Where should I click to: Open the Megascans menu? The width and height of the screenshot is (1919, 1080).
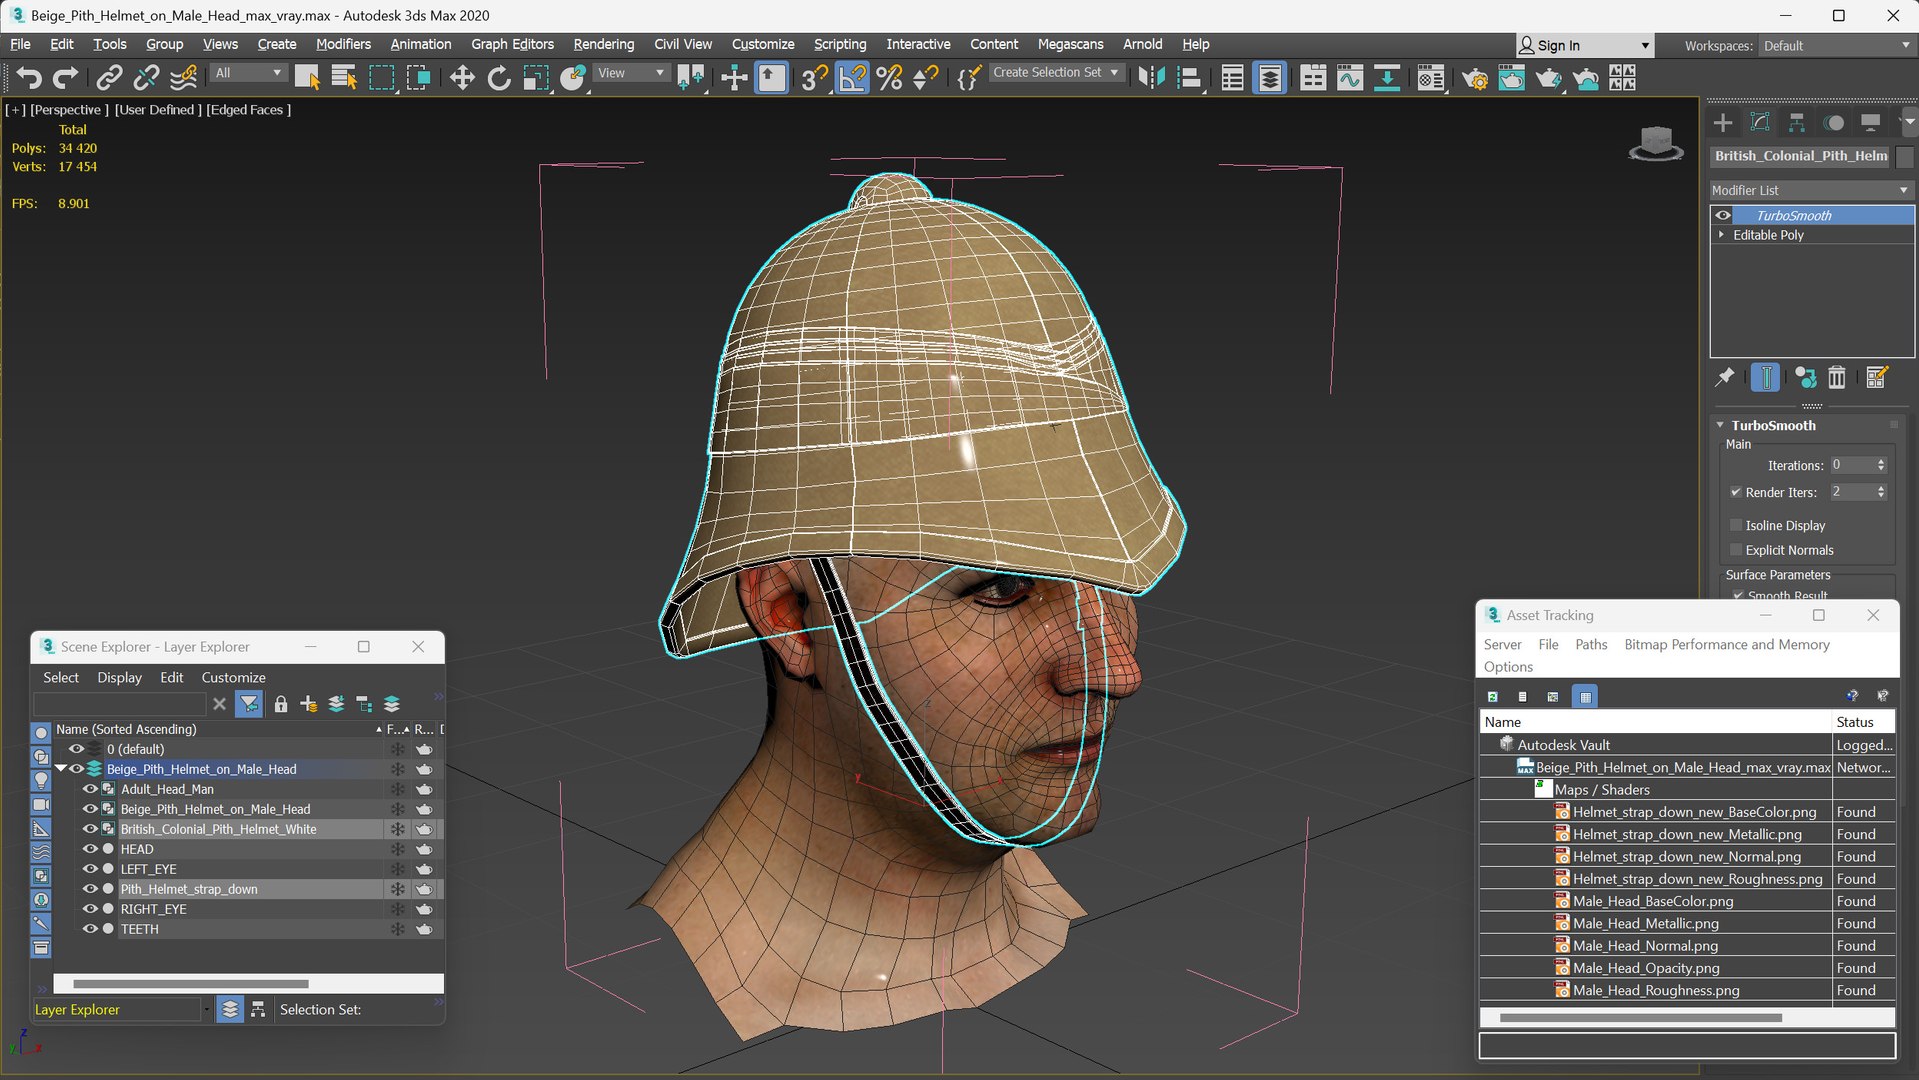click(1070, 44)
